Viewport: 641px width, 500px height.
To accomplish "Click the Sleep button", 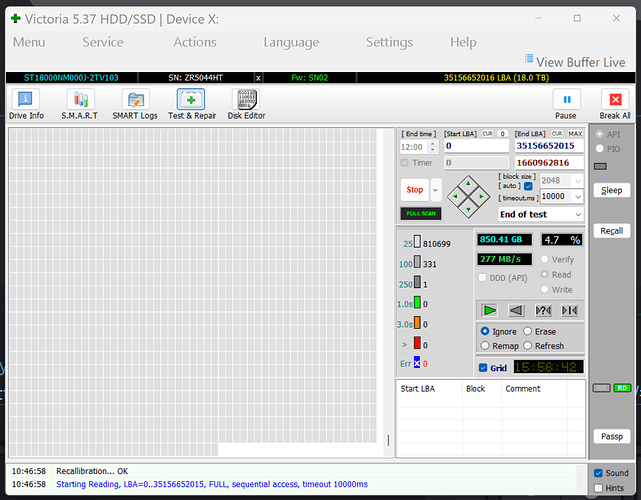I will click(612, 191).
